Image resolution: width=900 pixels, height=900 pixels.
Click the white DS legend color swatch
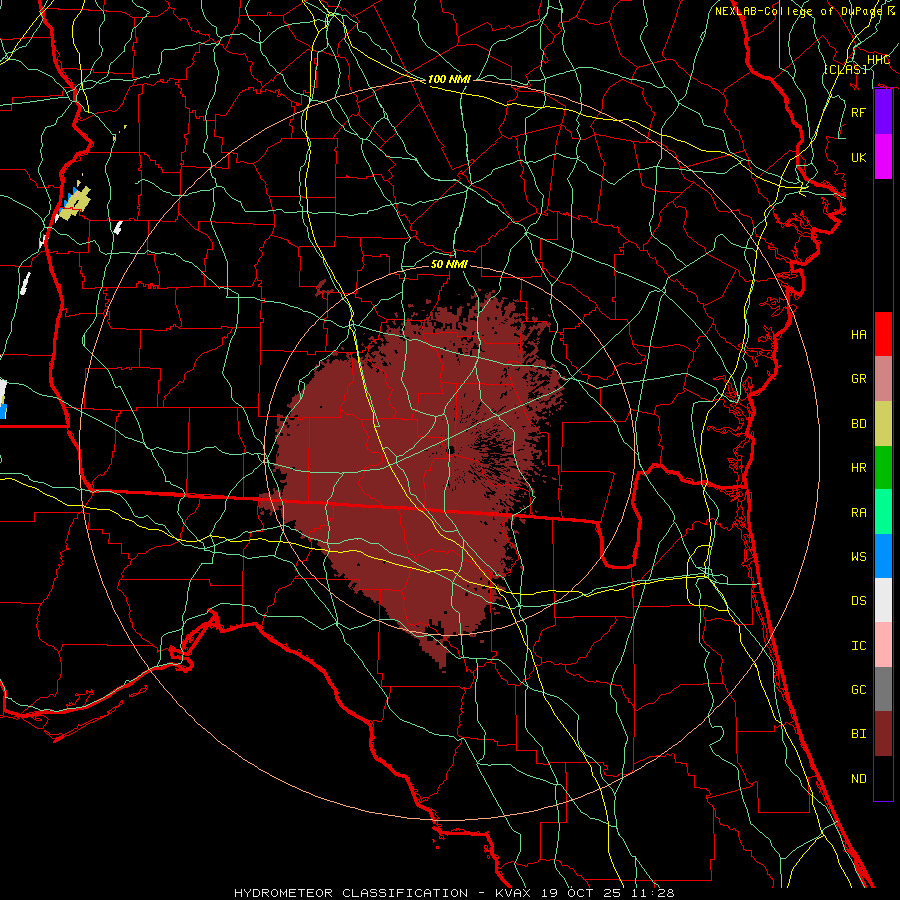pyautogui.click(x=883, y=600)
